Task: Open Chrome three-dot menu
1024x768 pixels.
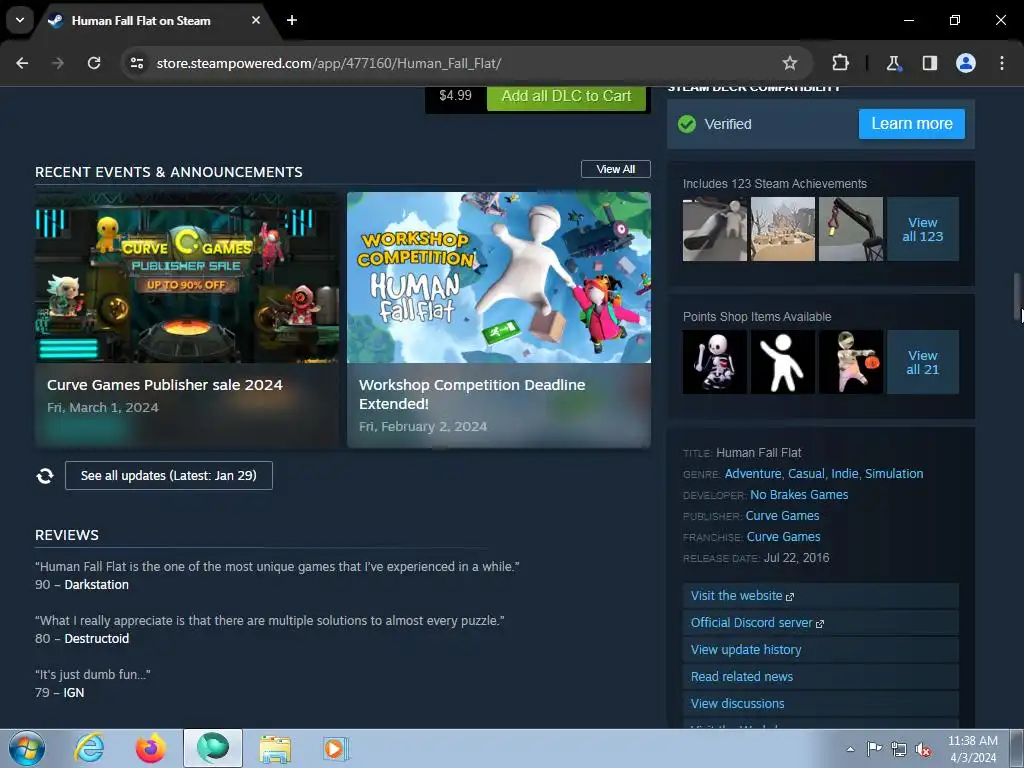Action: tap(1002, 63)
